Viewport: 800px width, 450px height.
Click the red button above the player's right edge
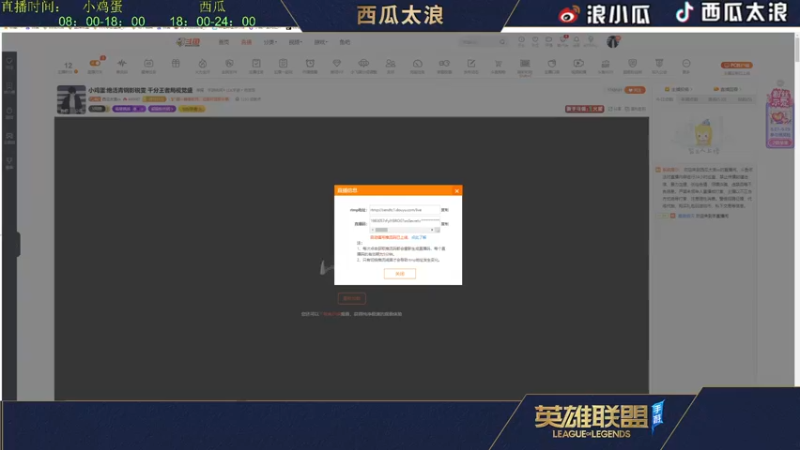click(x=584, y=109)
